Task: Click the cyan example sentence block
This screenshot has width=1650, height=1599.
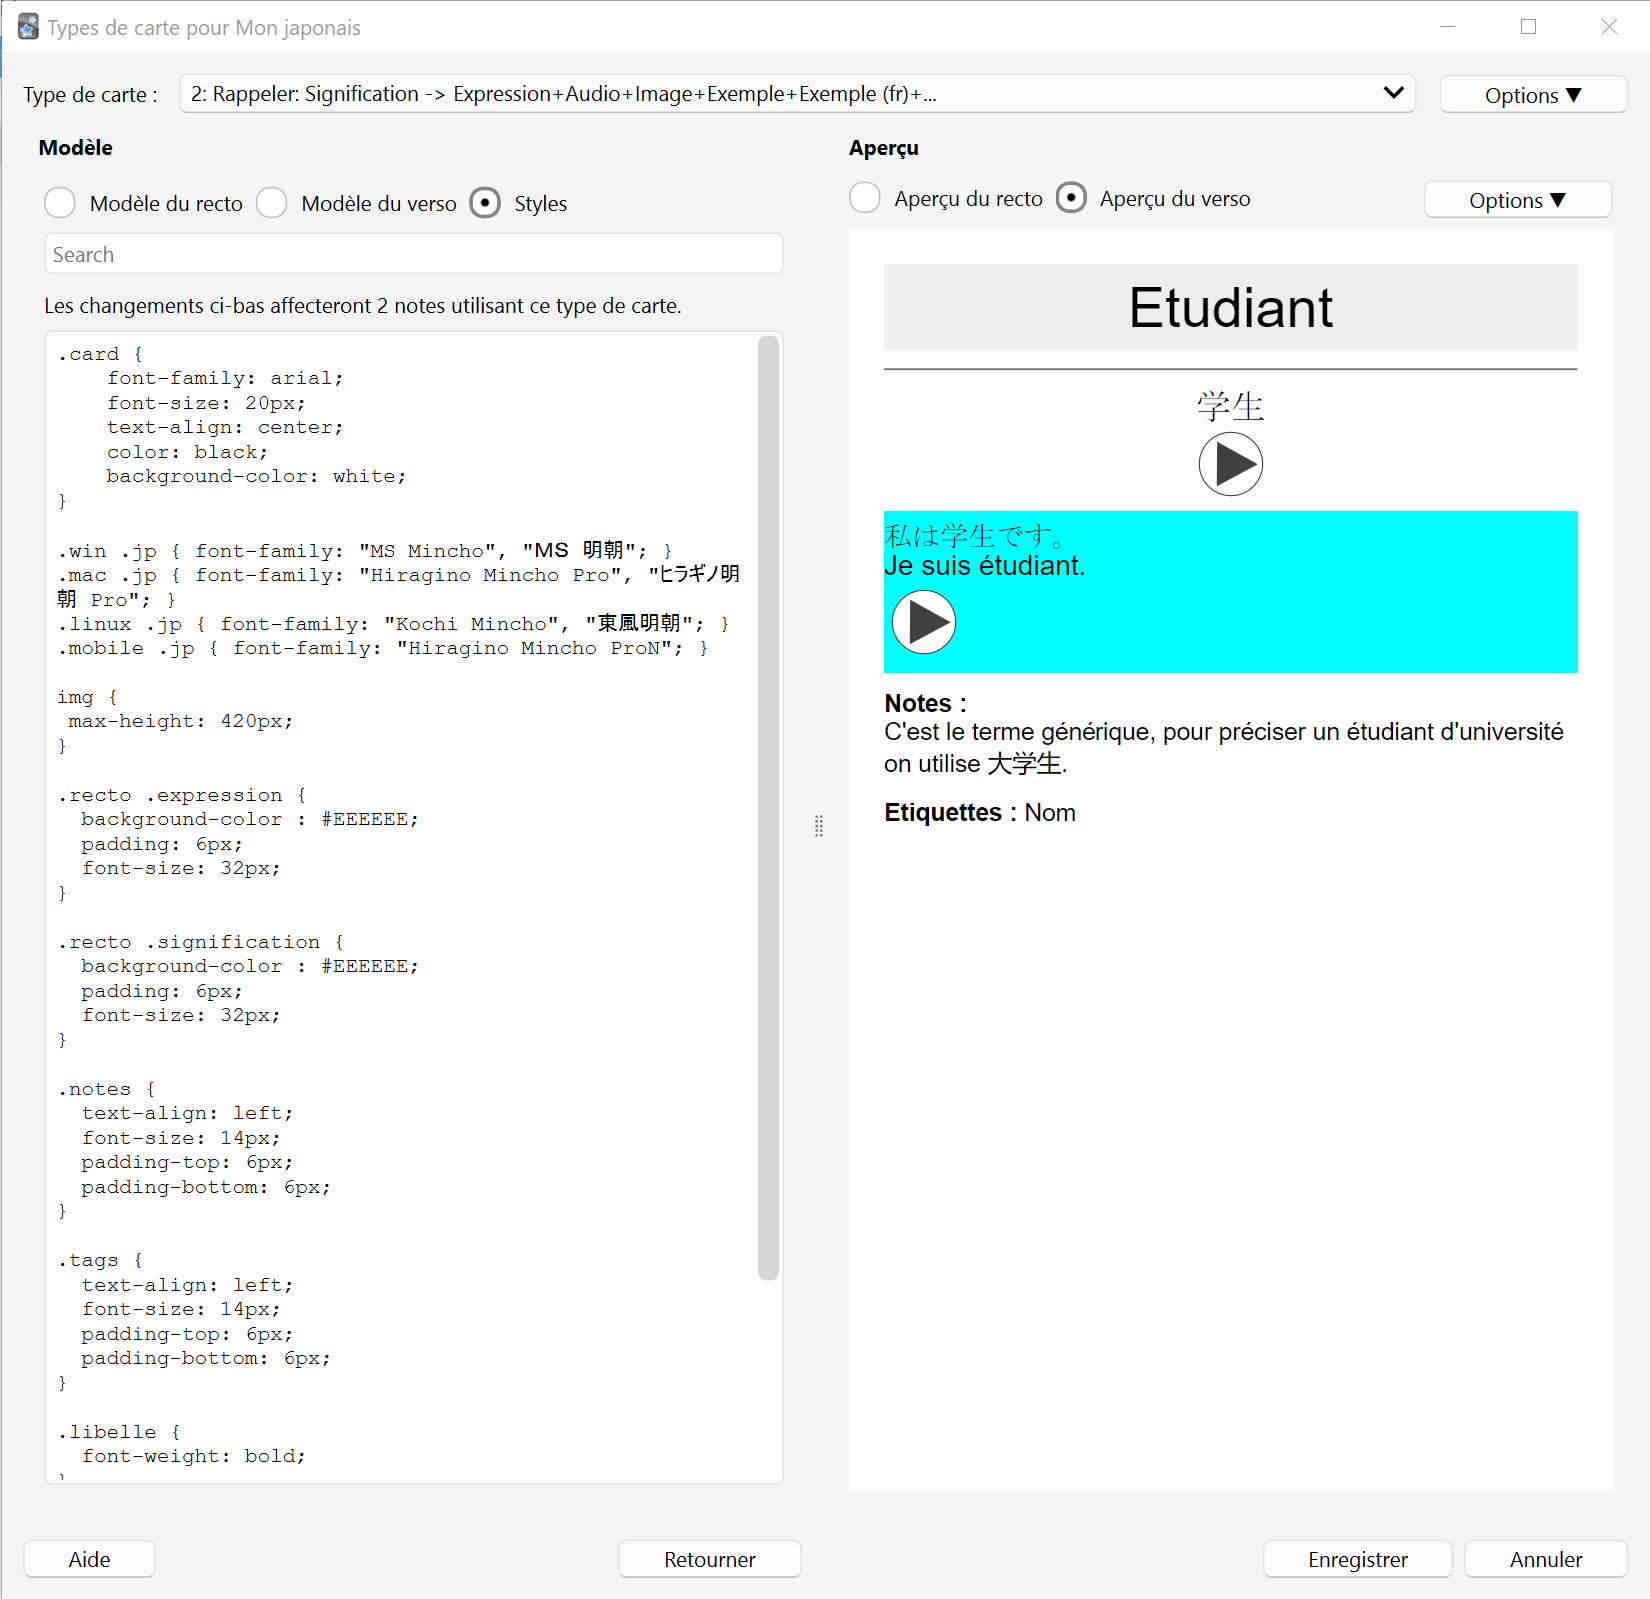Action: click(x=1230, y=592)
